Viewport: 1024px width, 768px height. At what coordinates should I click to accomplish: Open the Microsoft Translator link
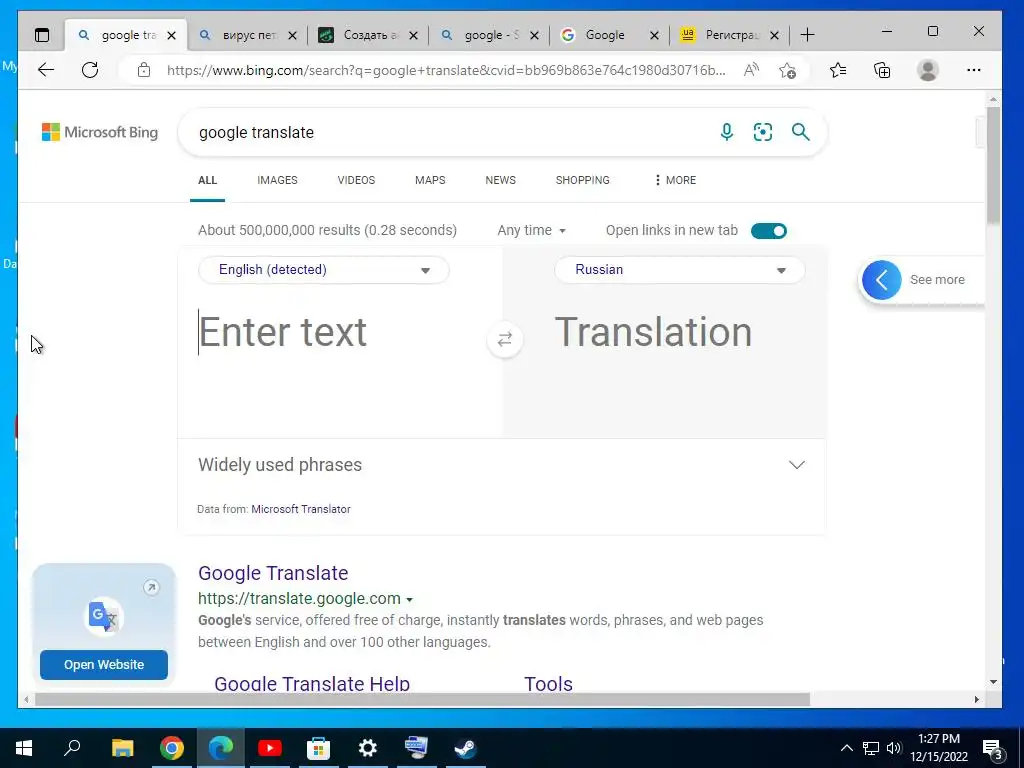(301, 509)
